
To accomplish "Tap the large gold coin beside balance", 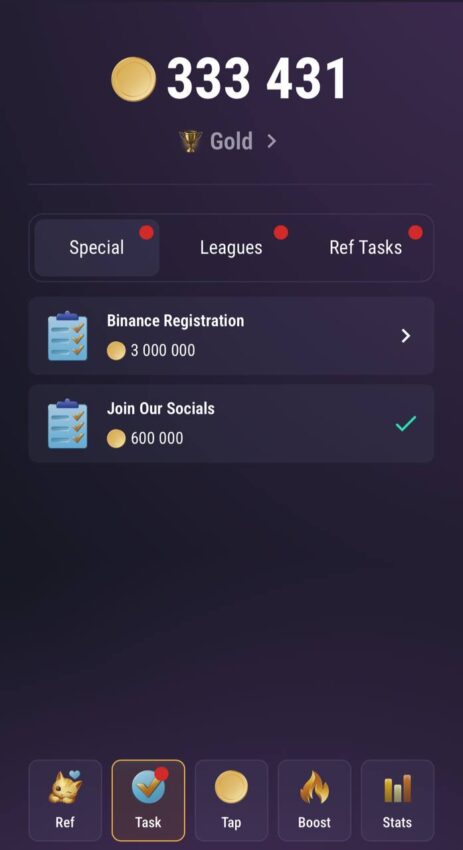I will pyautogui.click(x=133, y=79).
